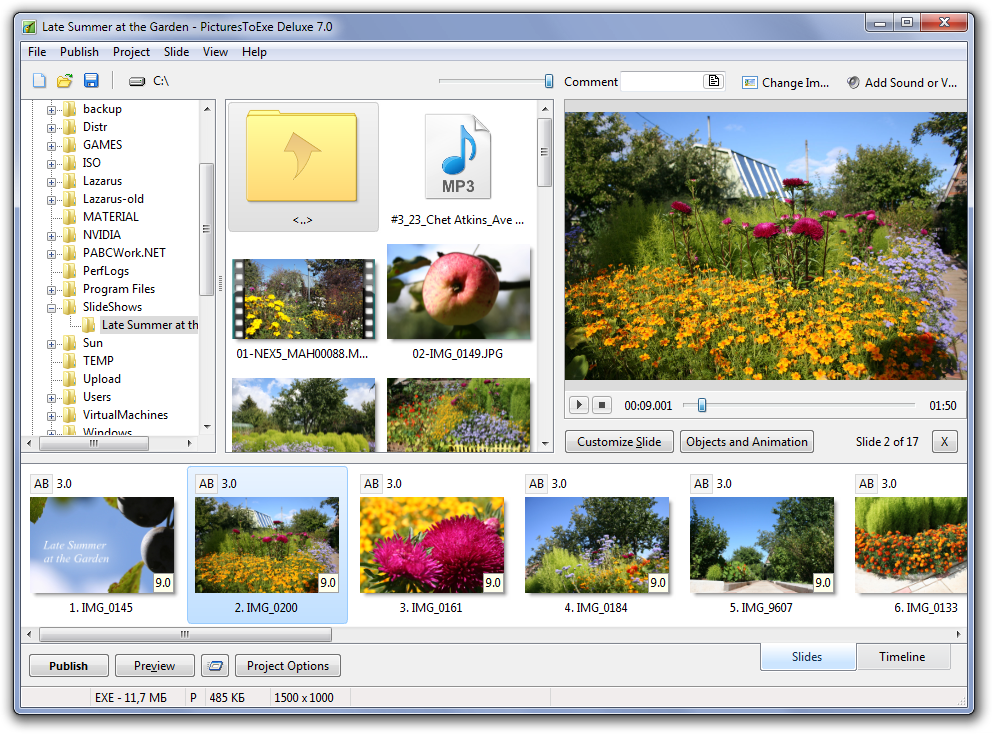Select the Upload folder
This screenshot has width=993, height=734.
tap(101, 379)
